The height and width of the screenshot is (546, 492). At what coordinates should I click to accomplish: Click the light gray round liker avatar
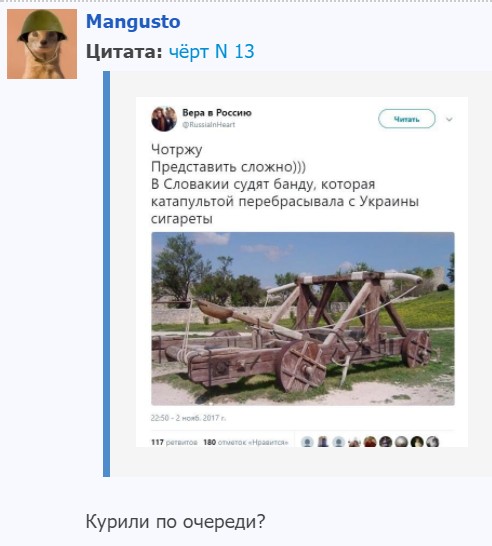tap(401, 442)
